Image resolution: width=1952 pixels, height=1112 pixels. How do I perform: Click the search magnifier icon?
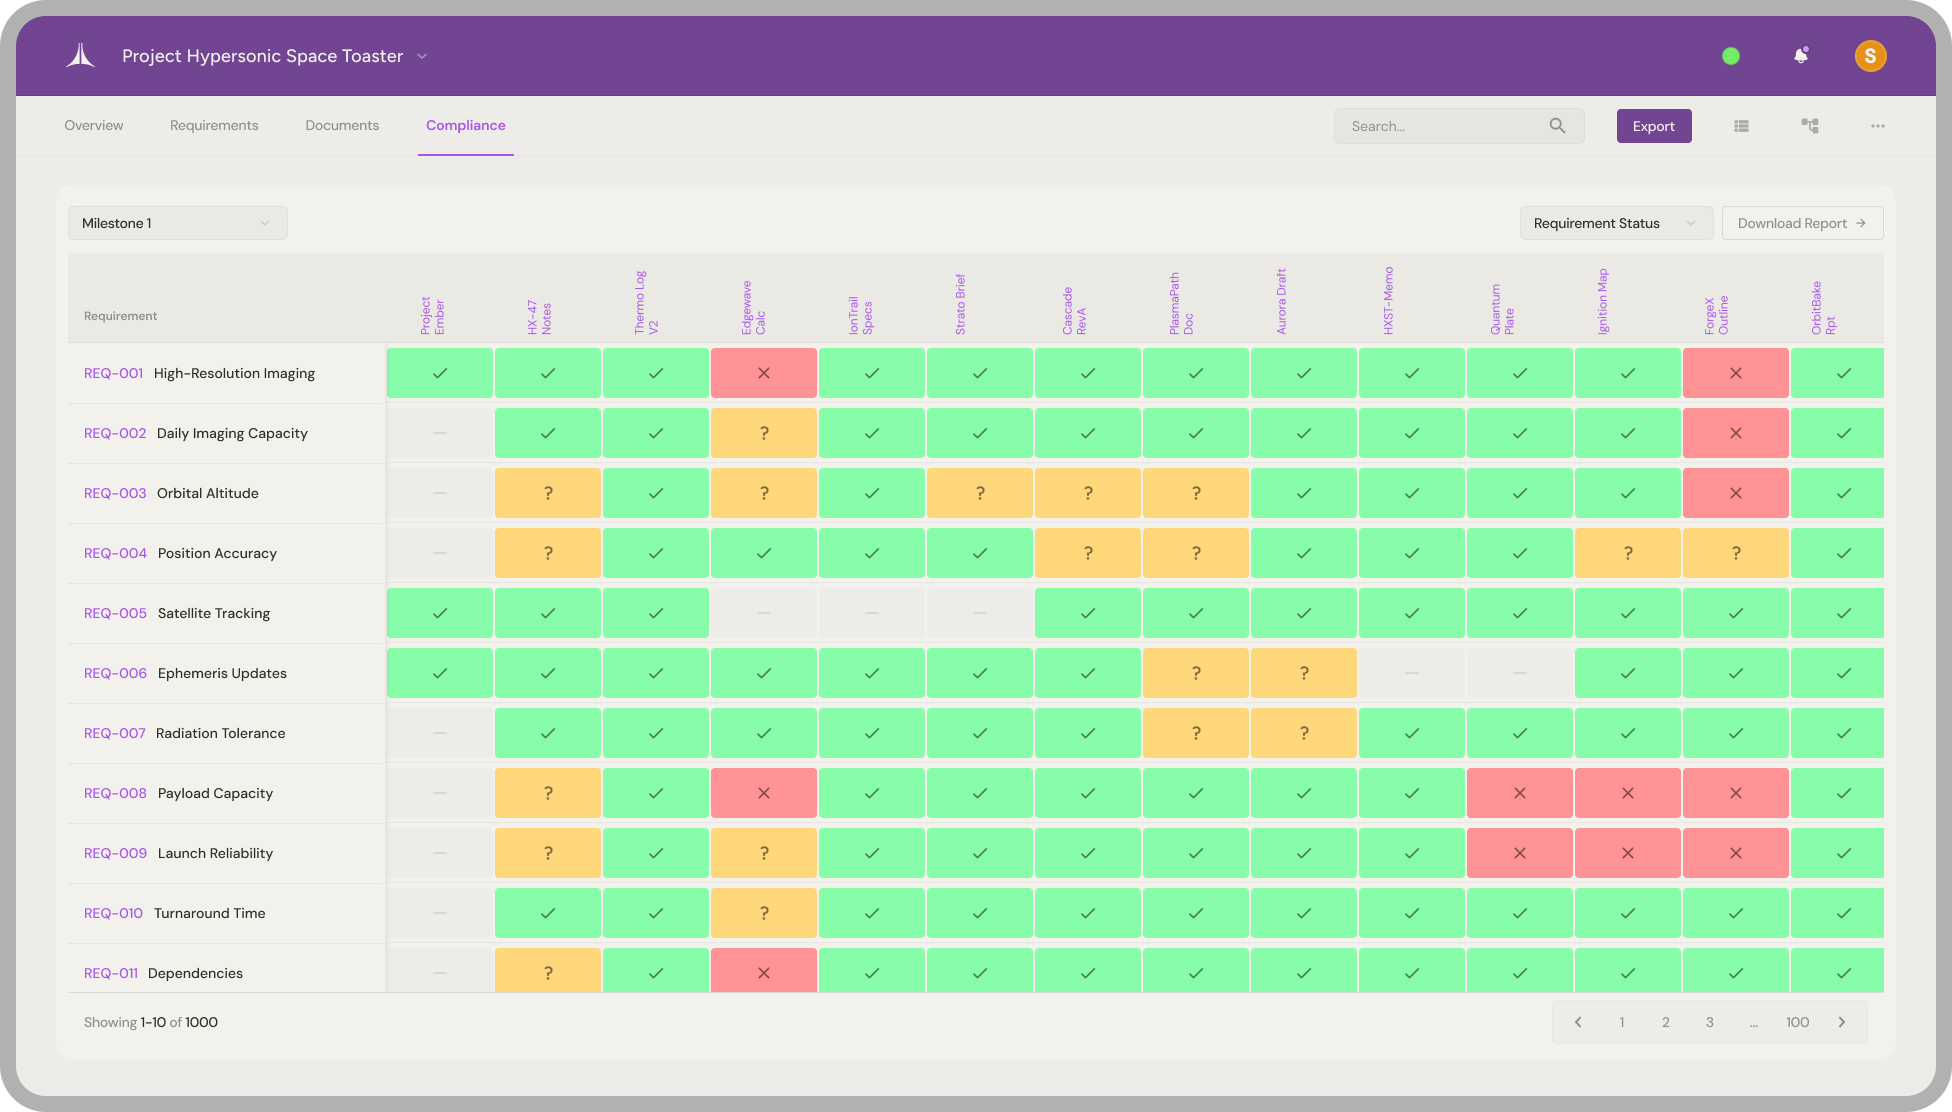coord(1557,126)
